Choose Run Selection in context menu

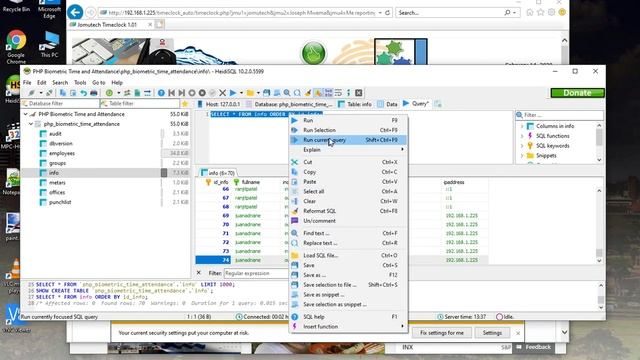point(348,130)
